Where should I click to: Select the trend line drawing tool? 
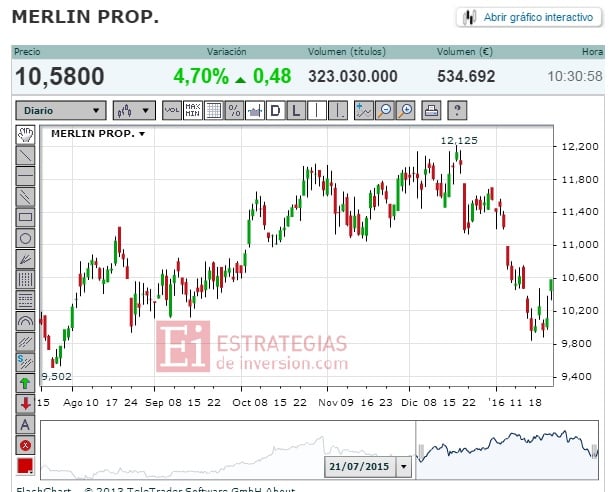point(25,155)
